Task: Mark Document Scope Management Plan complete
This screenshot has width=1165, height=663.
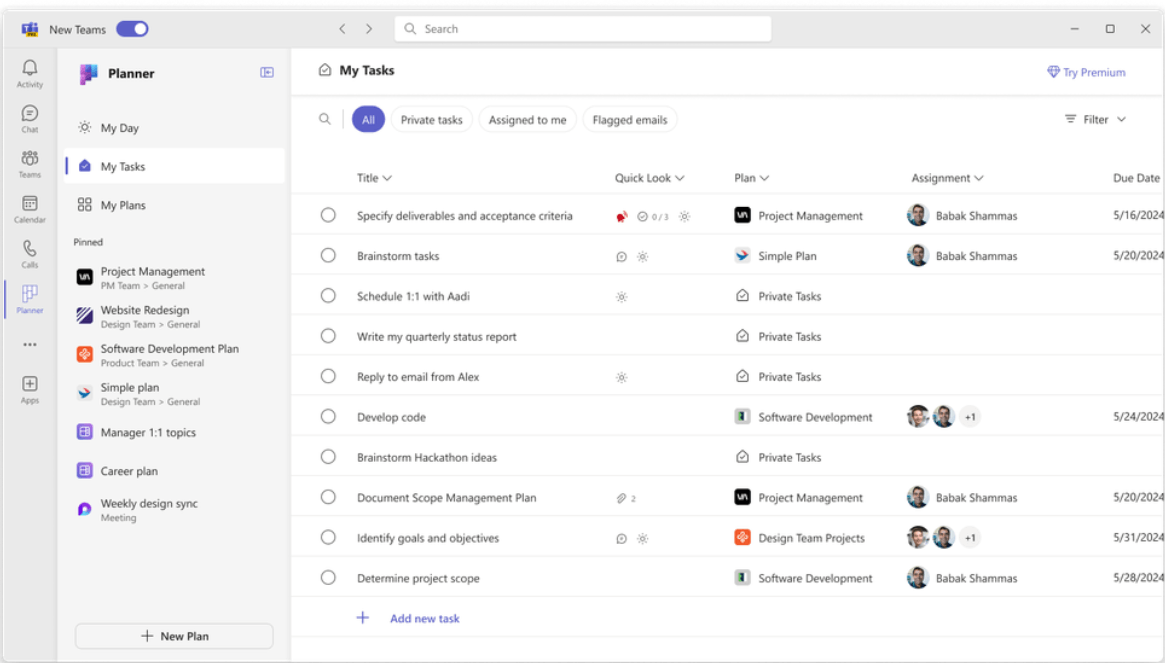Action: [328, 497]
